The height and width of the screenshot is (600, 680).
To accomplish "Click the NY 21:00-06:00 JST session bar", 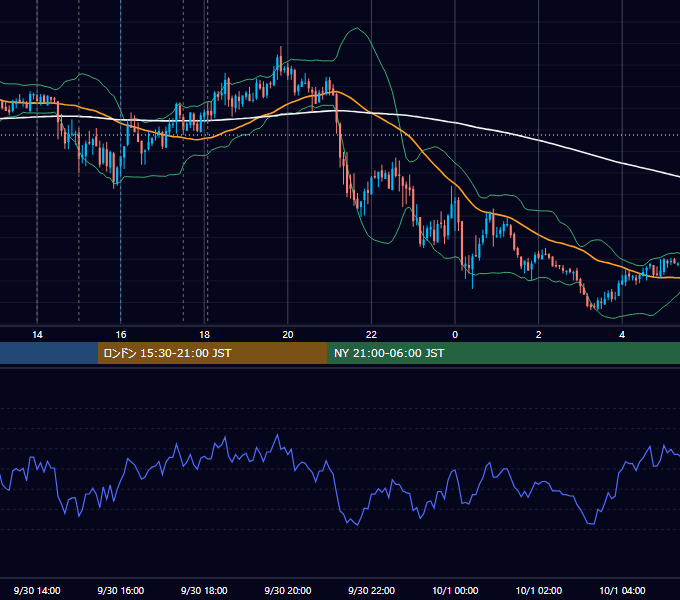I will click(503, 353).
